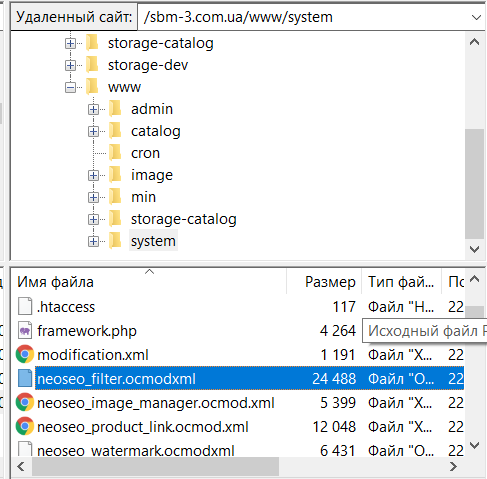The image size is (487, 479).
Task: Click the remote site path input field
Action: (305, 17)
